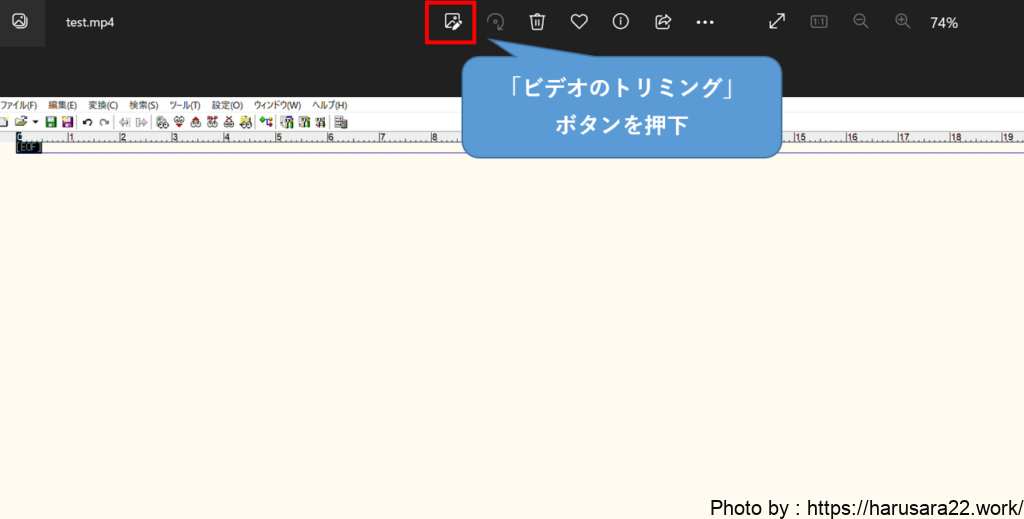The height and width of the screenshot is (519, 1024).
Task: Open the three-dot more options menu
Action: (x=705, y=22)
